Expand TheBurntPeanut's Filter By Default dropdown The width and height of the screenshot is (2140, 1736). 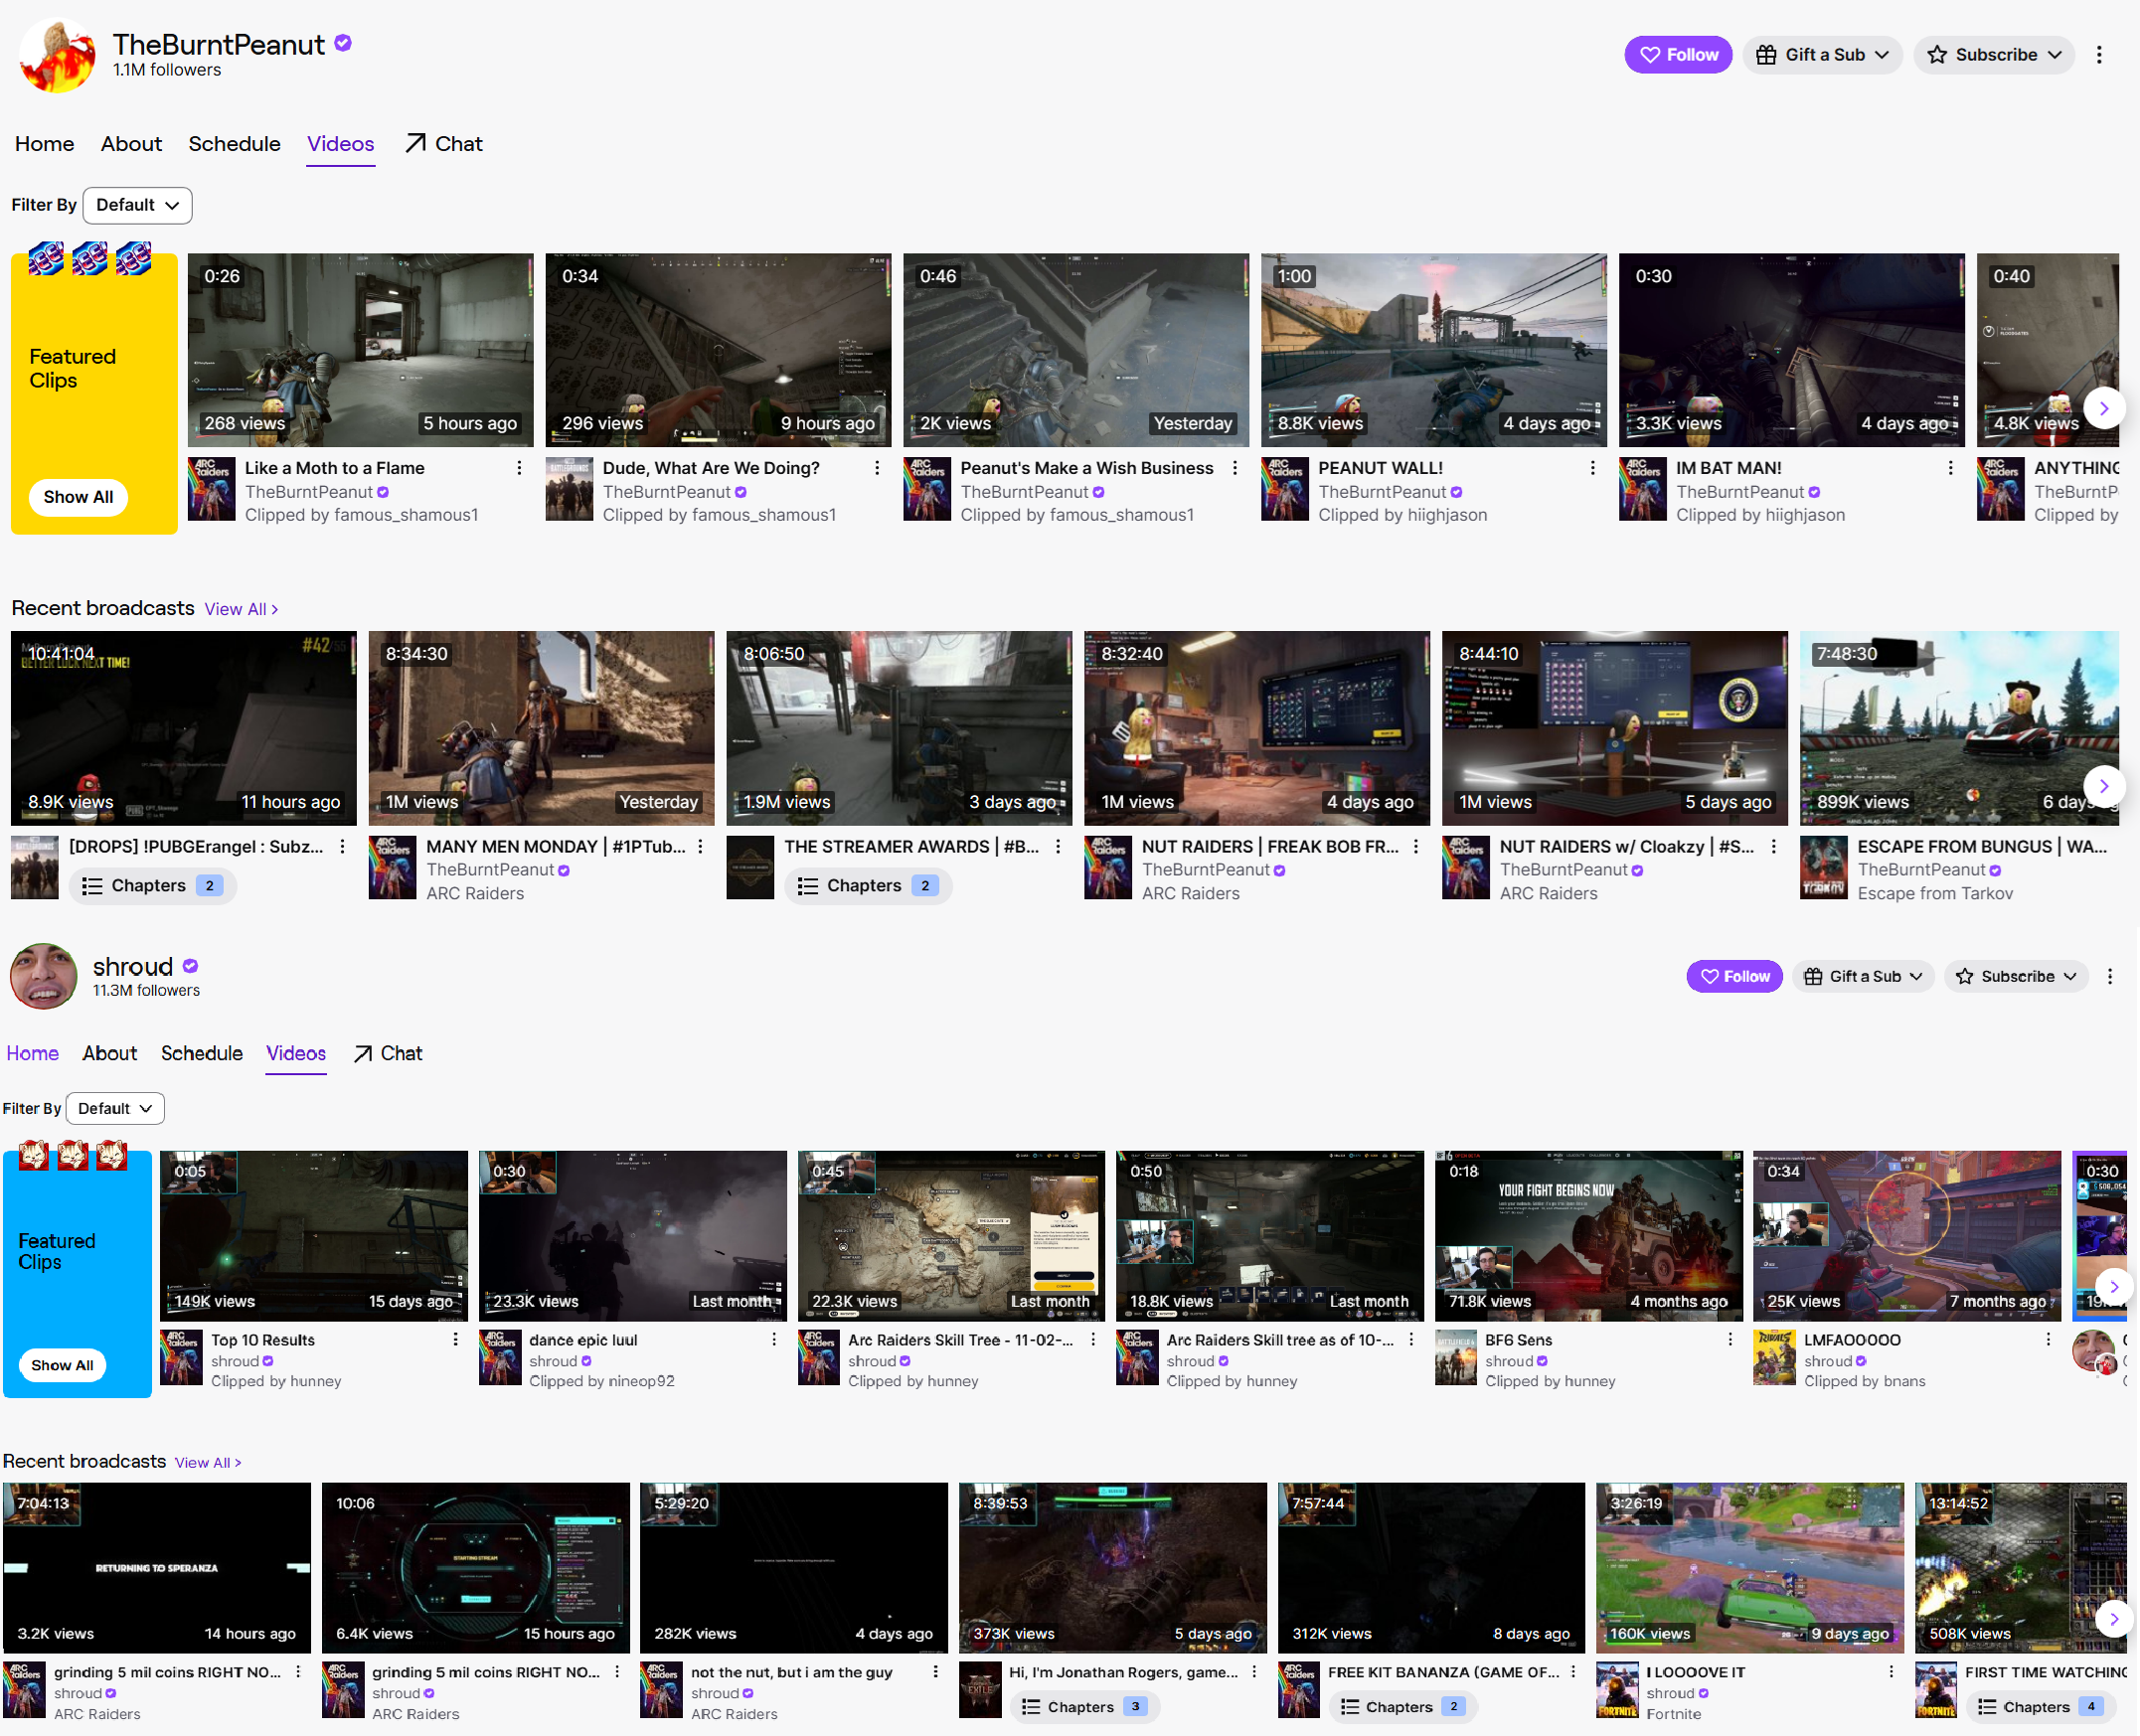click(137, 205)
